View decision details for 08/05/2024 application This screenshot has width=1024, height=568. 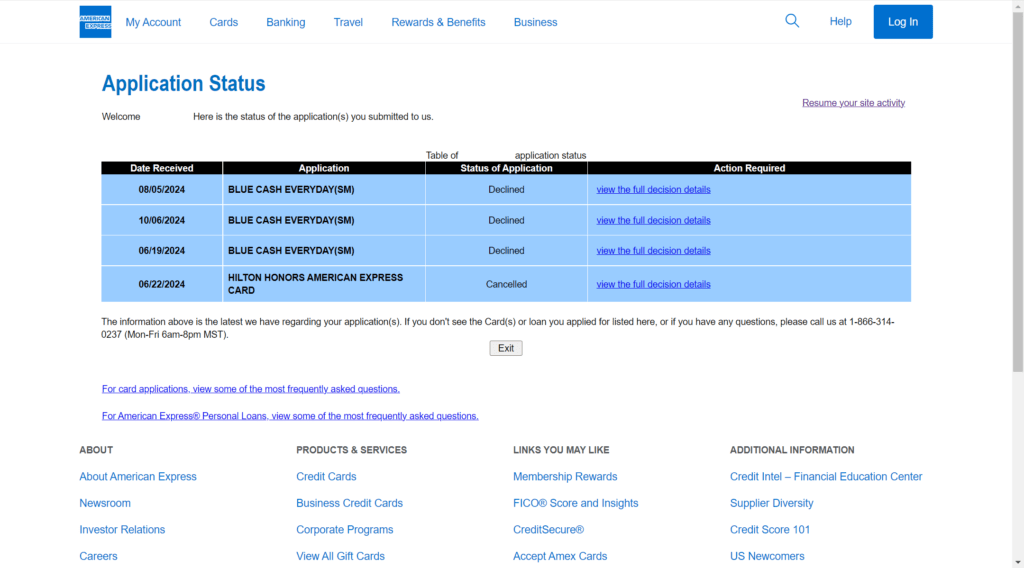[653, 189]
